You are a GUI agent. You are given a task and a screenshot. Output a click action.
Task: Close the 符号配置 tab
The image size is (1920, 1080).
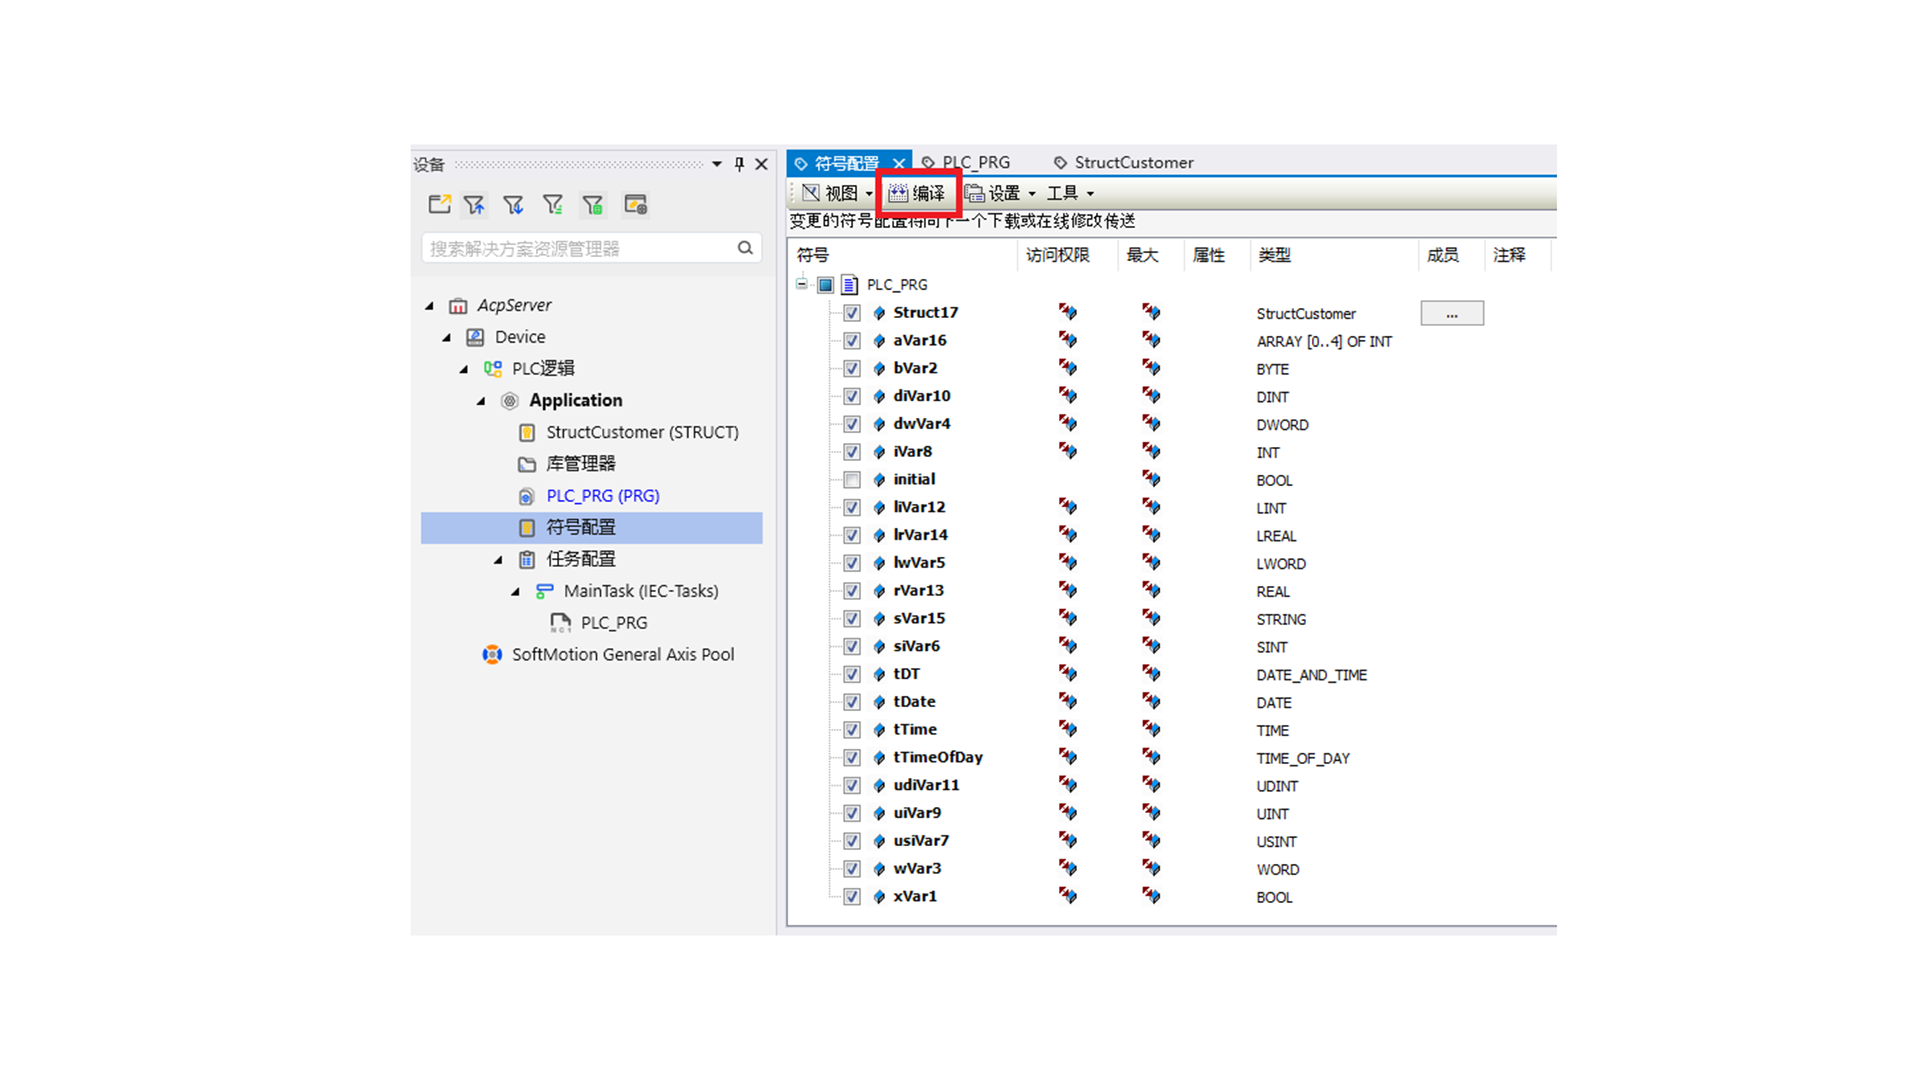click(899, 163)
